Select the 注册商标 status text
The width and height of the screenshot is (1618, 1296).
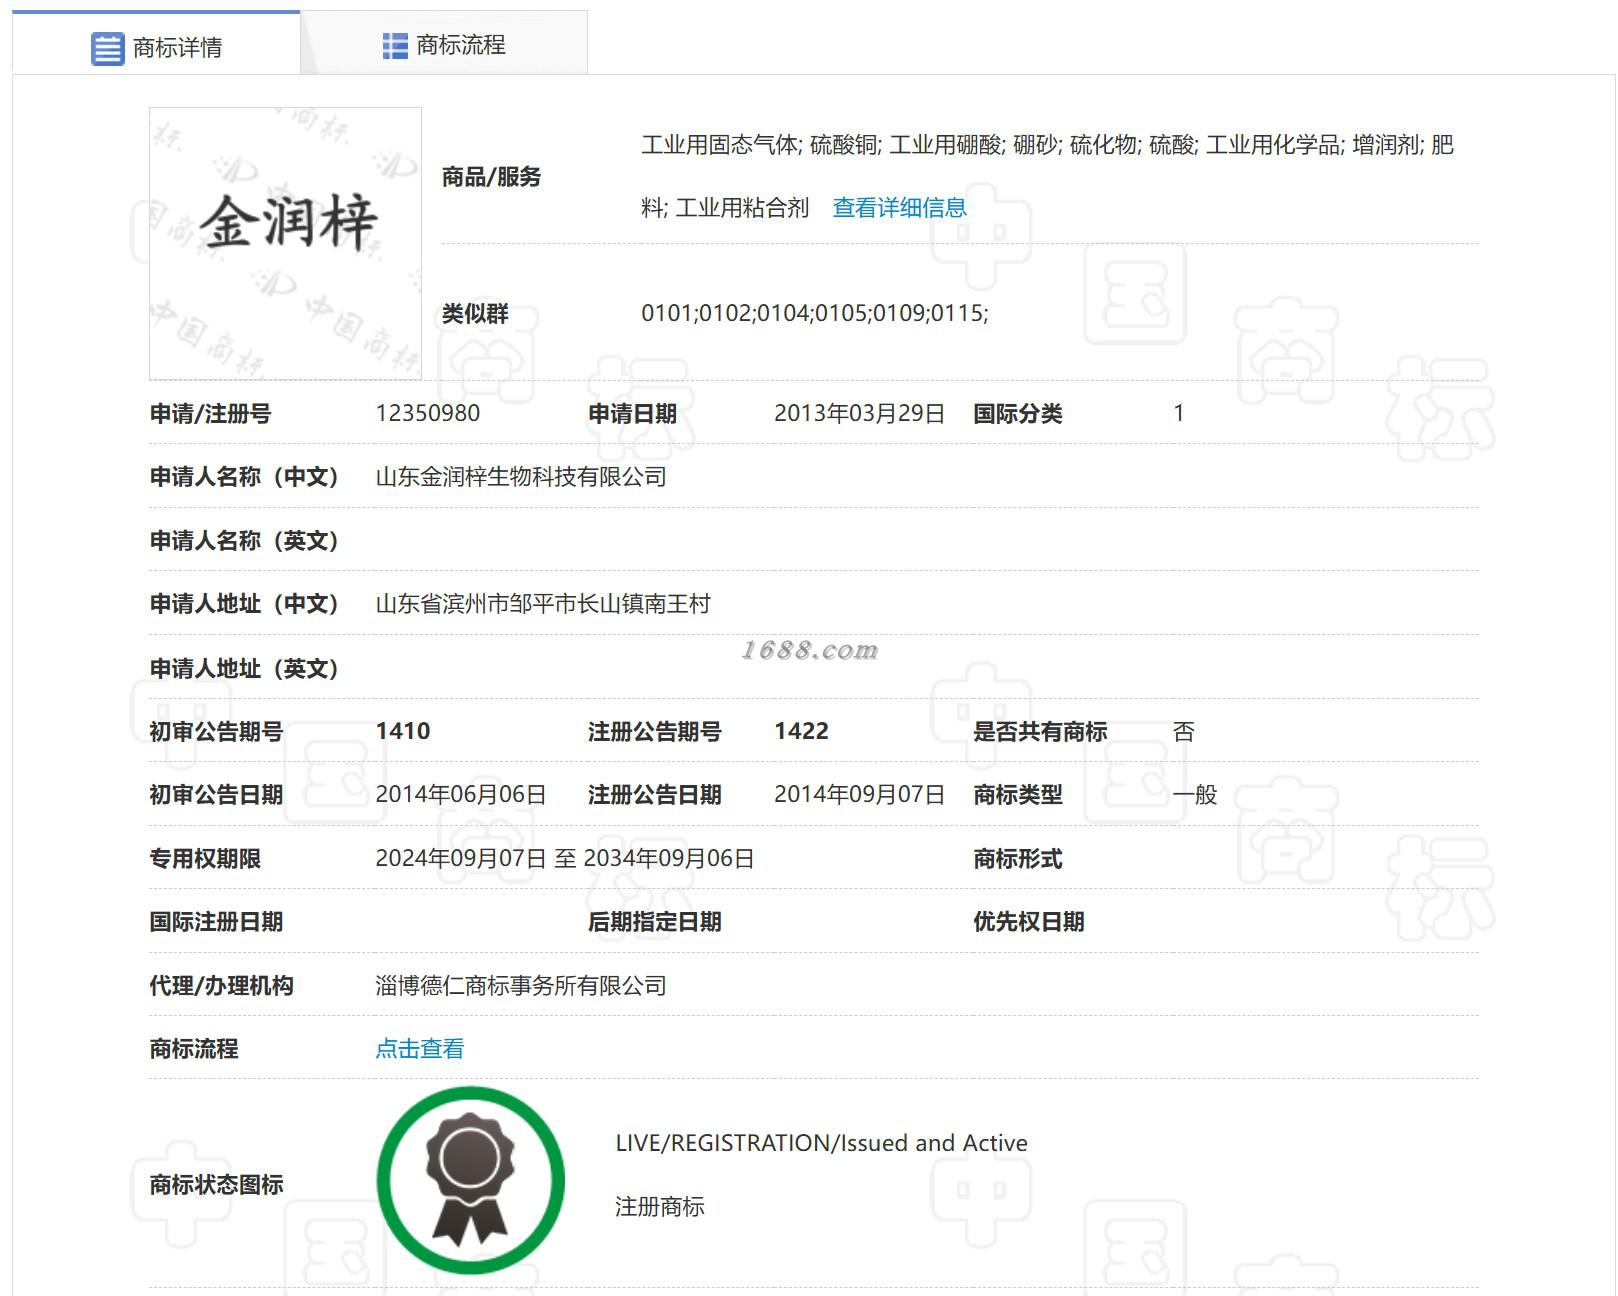660,1207
